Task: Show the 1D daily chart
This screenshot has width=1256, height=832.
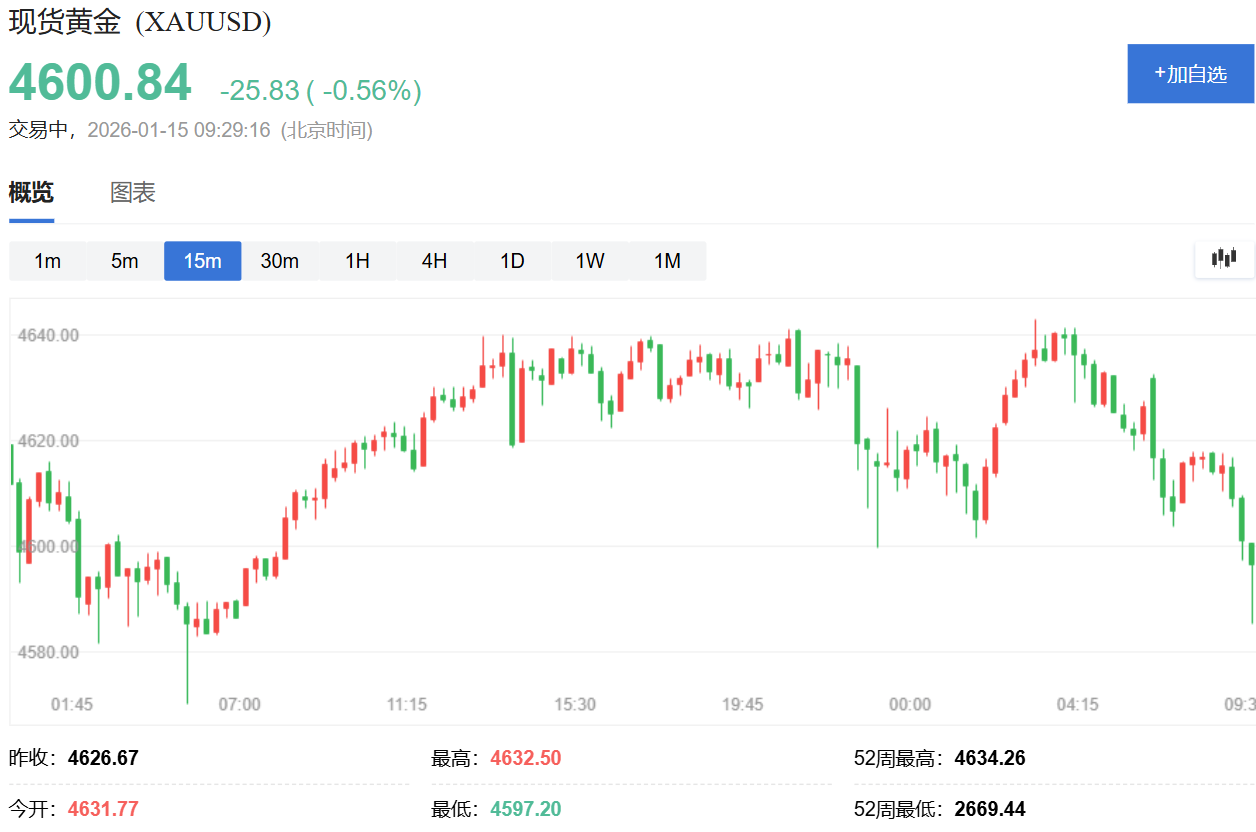Action: (512, 261)
